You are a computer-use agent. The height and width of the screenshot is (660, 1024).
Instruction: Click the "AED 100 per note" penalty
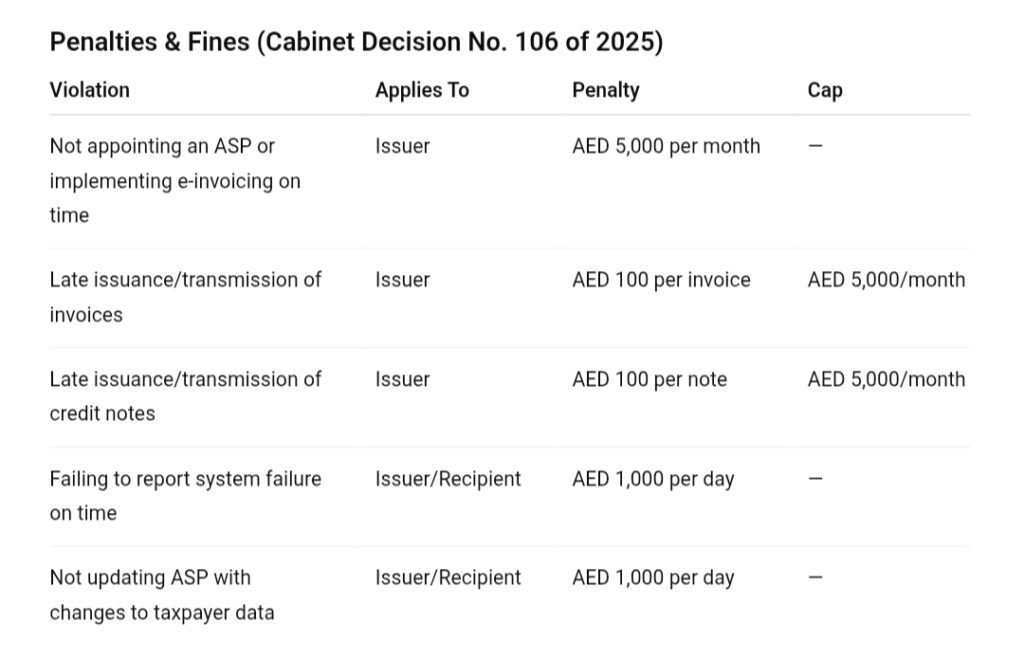(x=649, y=379)
